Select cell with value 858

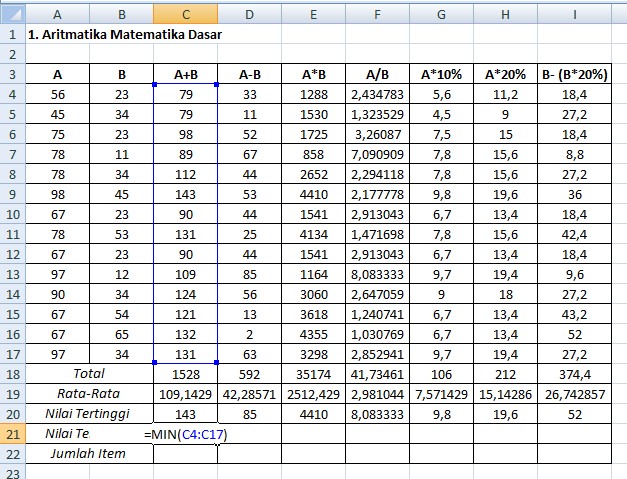pyautogui.click(x=314, y=154)
